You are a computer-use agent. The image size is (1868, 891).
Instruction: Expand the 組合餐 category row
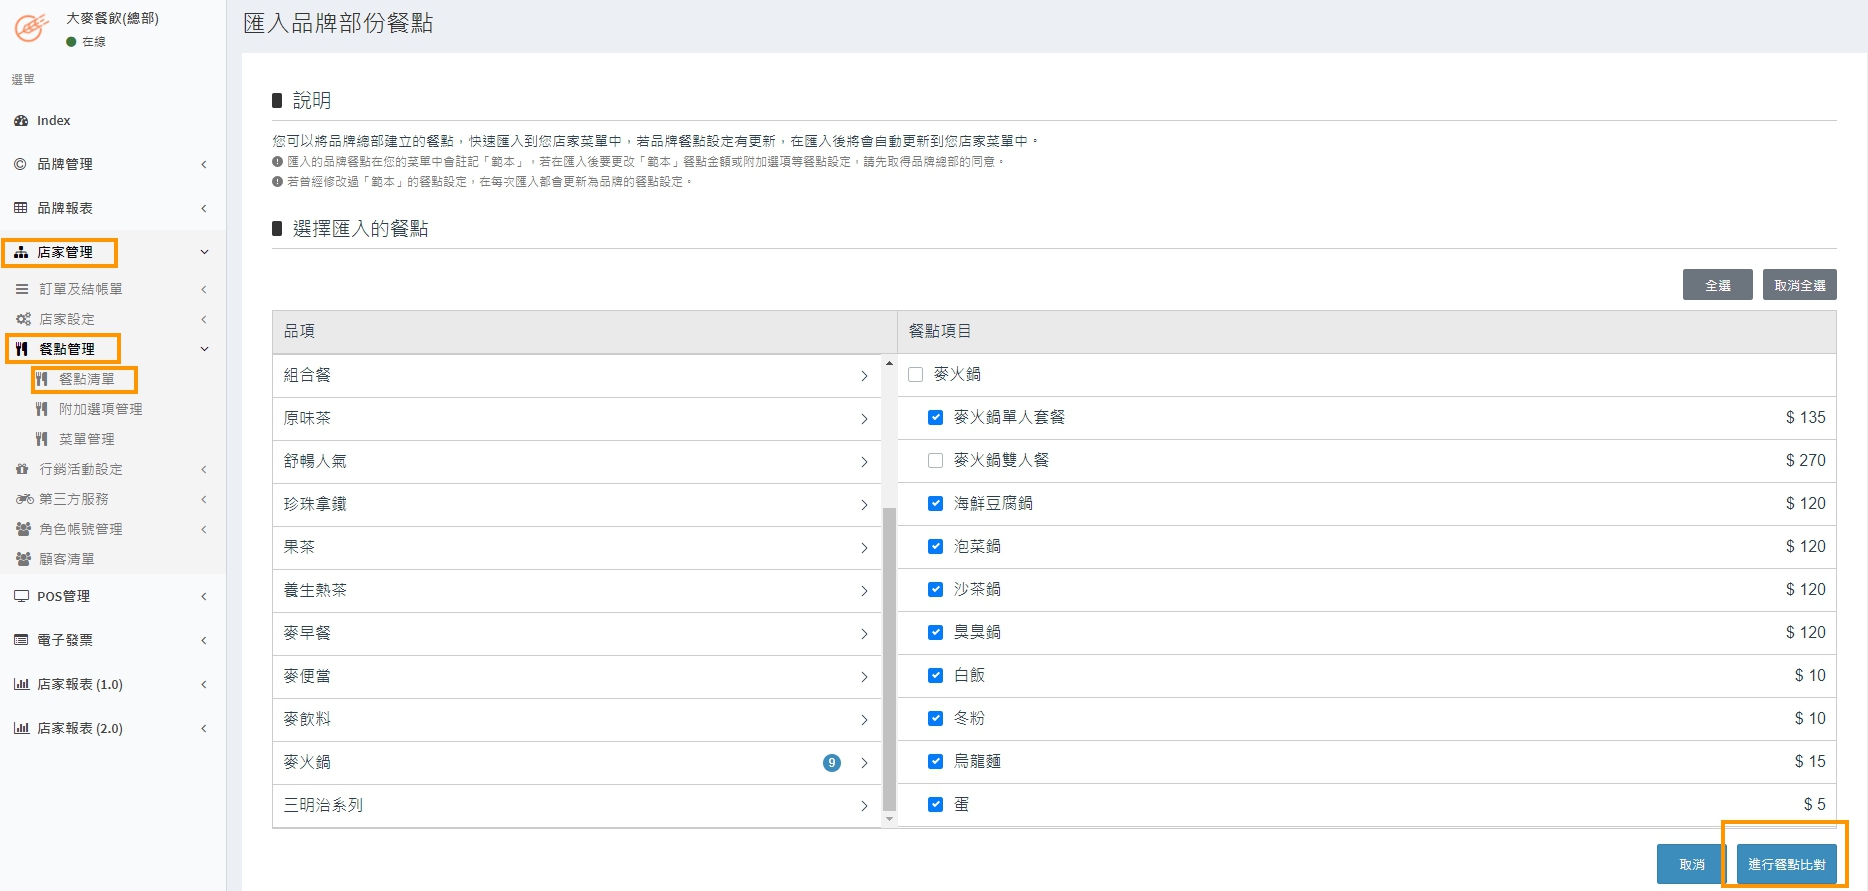pyautogui.click(x=576, y=376)
